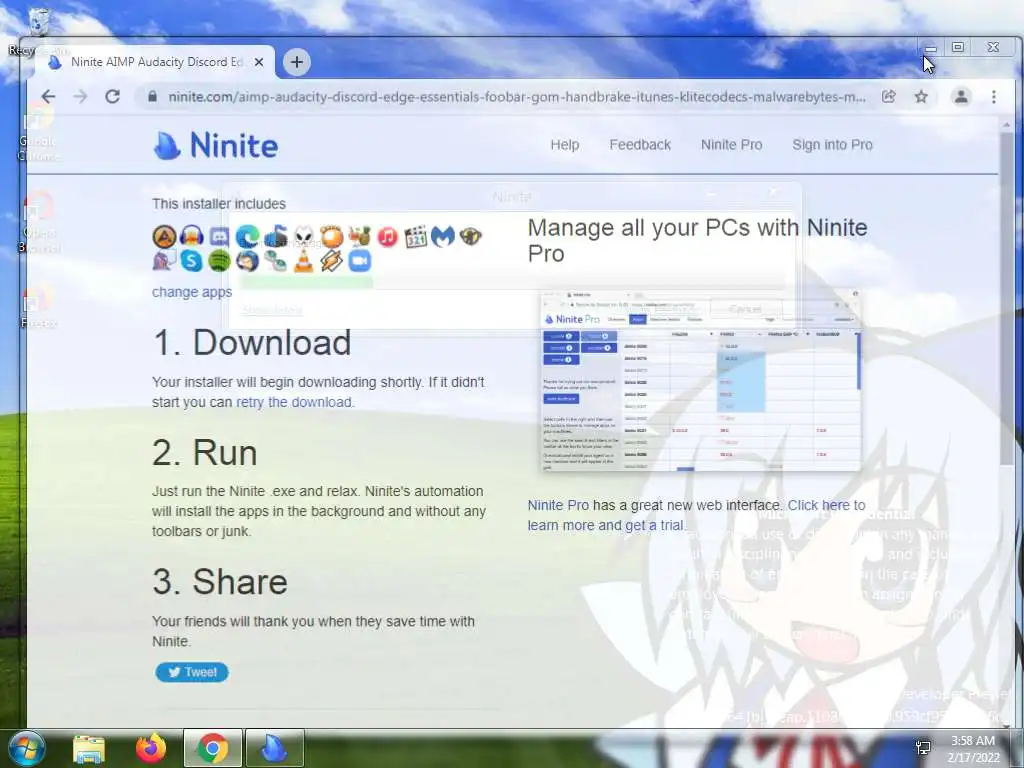
Task: Go back with the browser back arrow
Action: [48, 97]
